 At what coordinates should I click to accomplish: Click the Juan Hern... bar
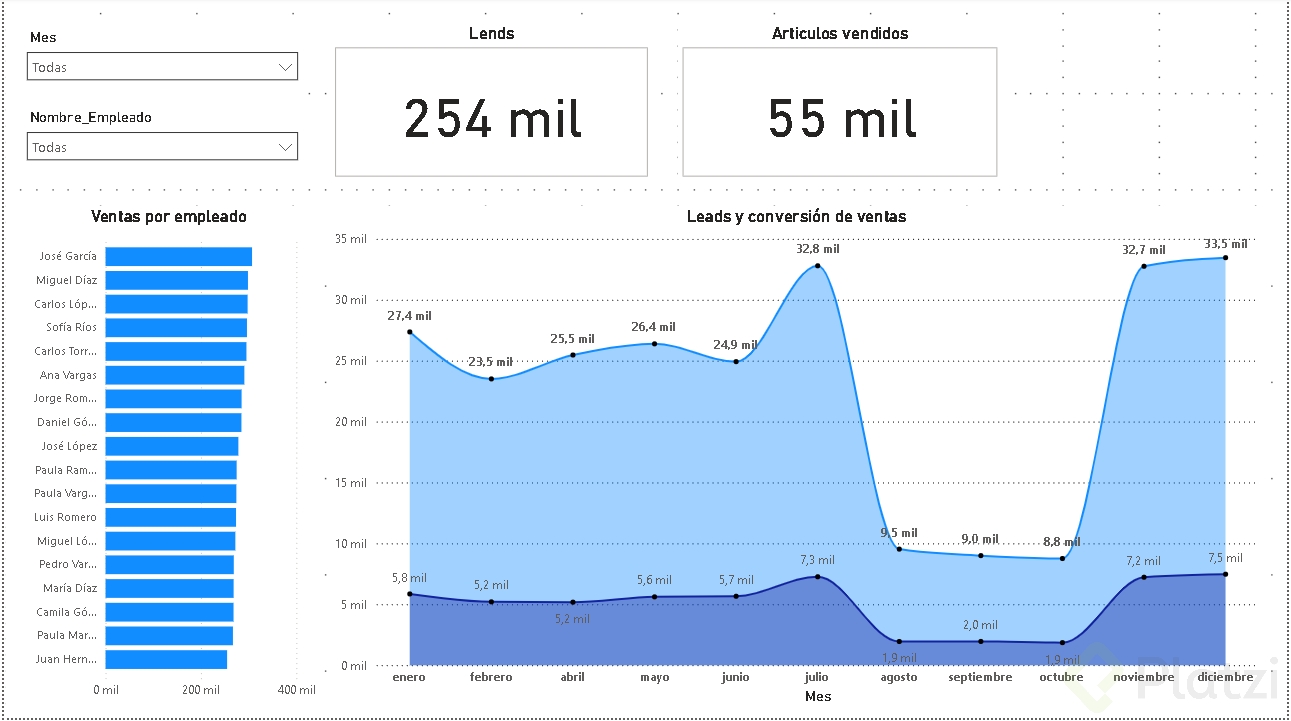(x=166, y=659)
